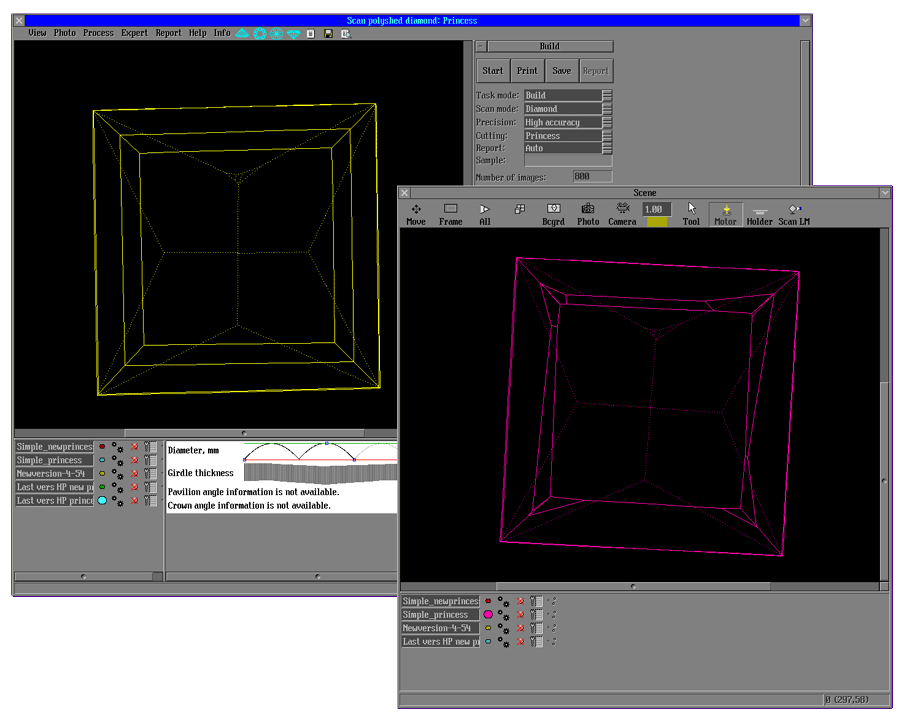
Task: Choose the Tool pointer icon
Action: coord(691,214)
